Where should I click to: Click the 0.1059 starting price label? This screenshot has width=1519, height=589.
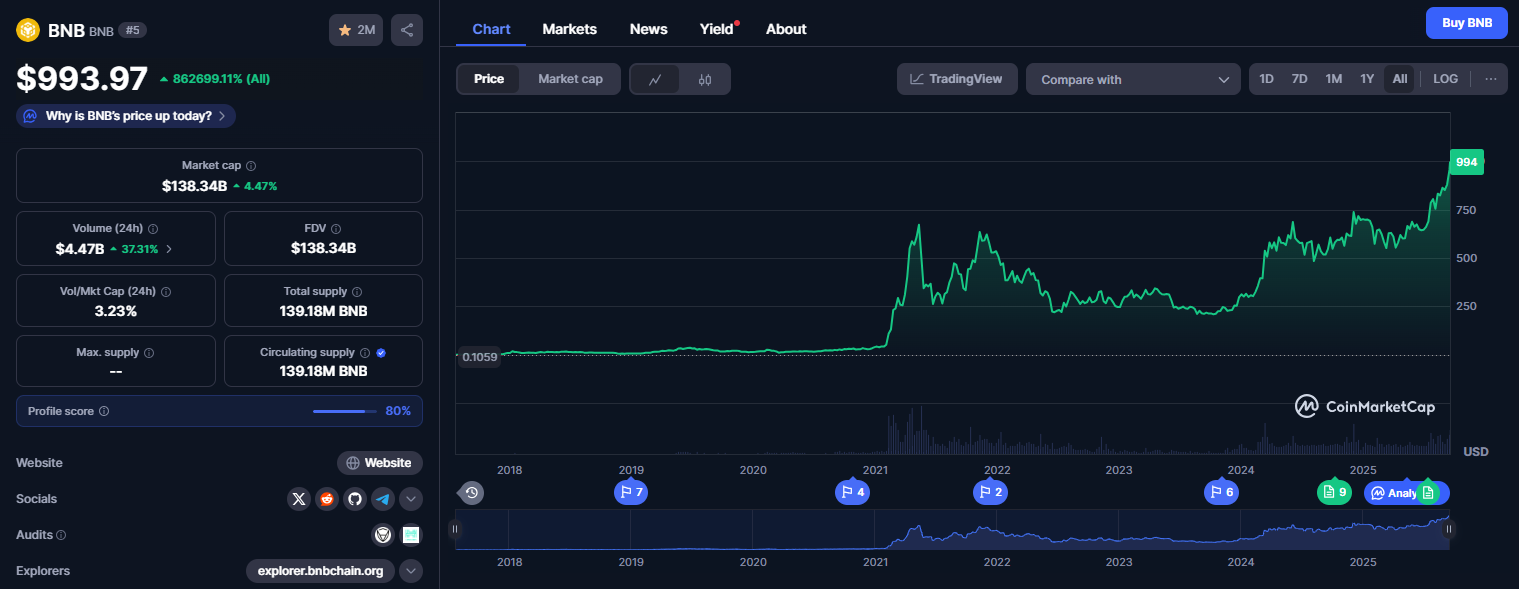coord(479,356)
